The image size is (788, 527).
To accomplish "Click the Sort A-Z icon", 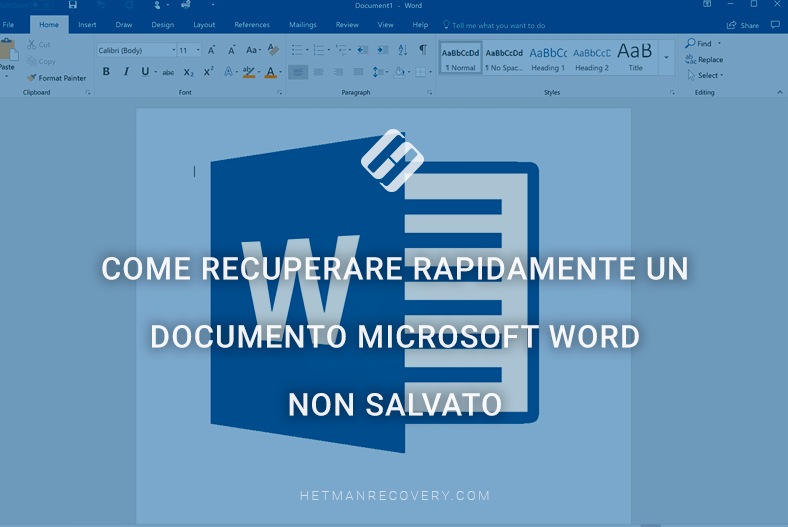I will [x=403, y=50].
